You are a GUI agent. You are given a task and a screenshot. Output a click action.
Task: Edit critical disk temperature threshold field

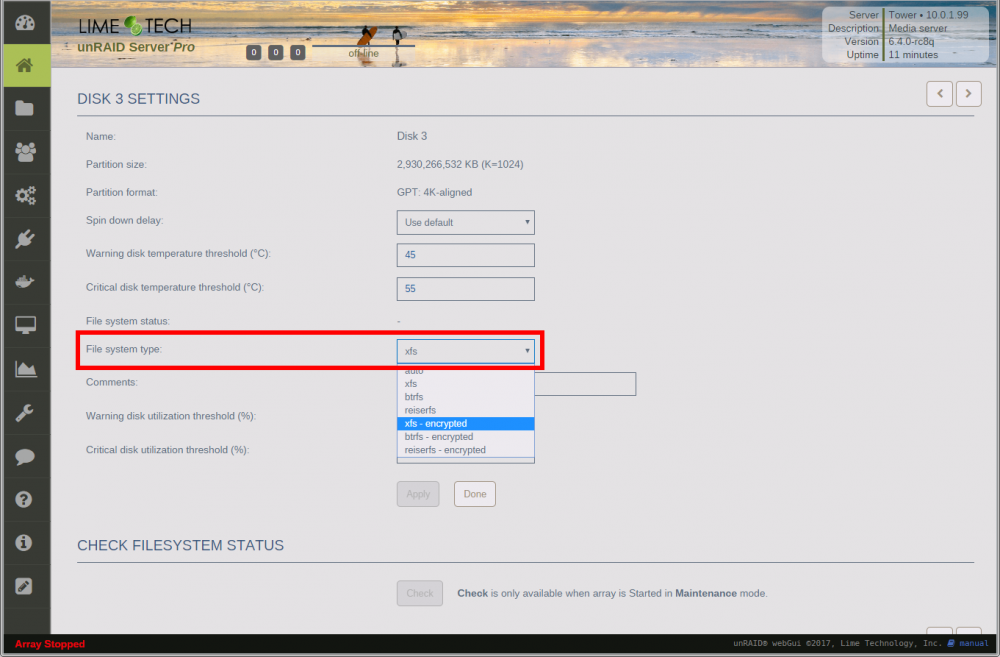coord(466,289)
